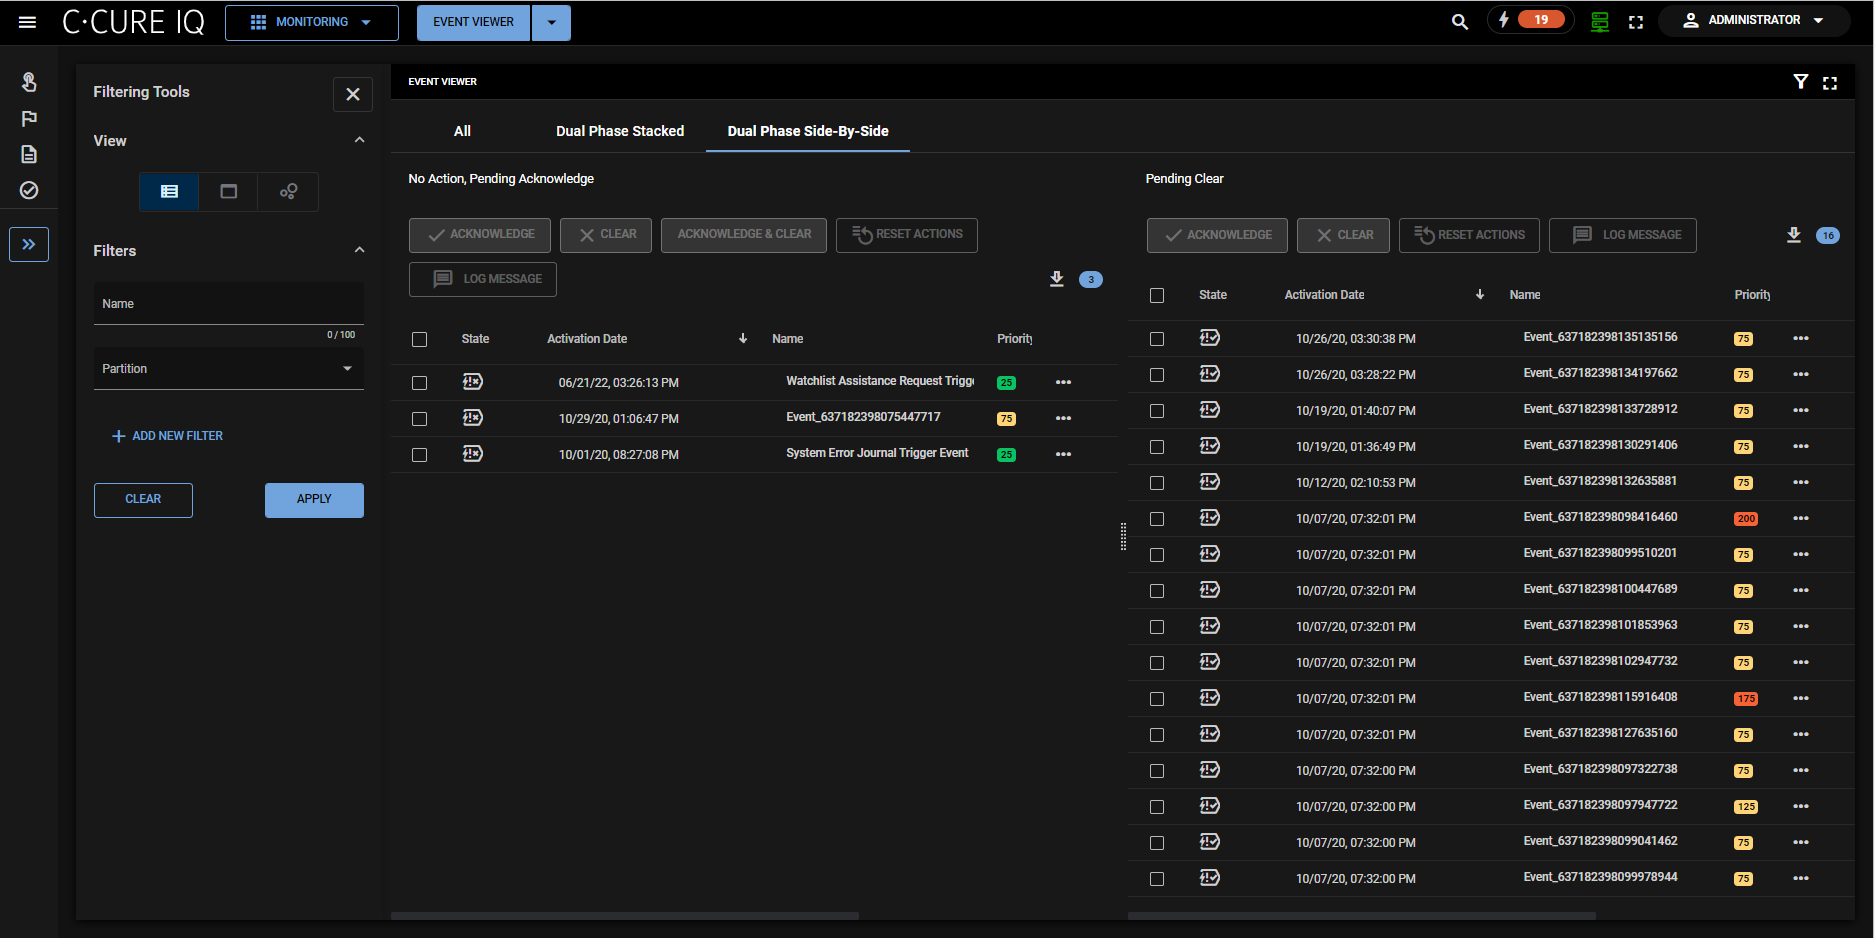The width and height of the screenshot is (1875, 938).
Task: Switch to the All tab
Action: 462,131
